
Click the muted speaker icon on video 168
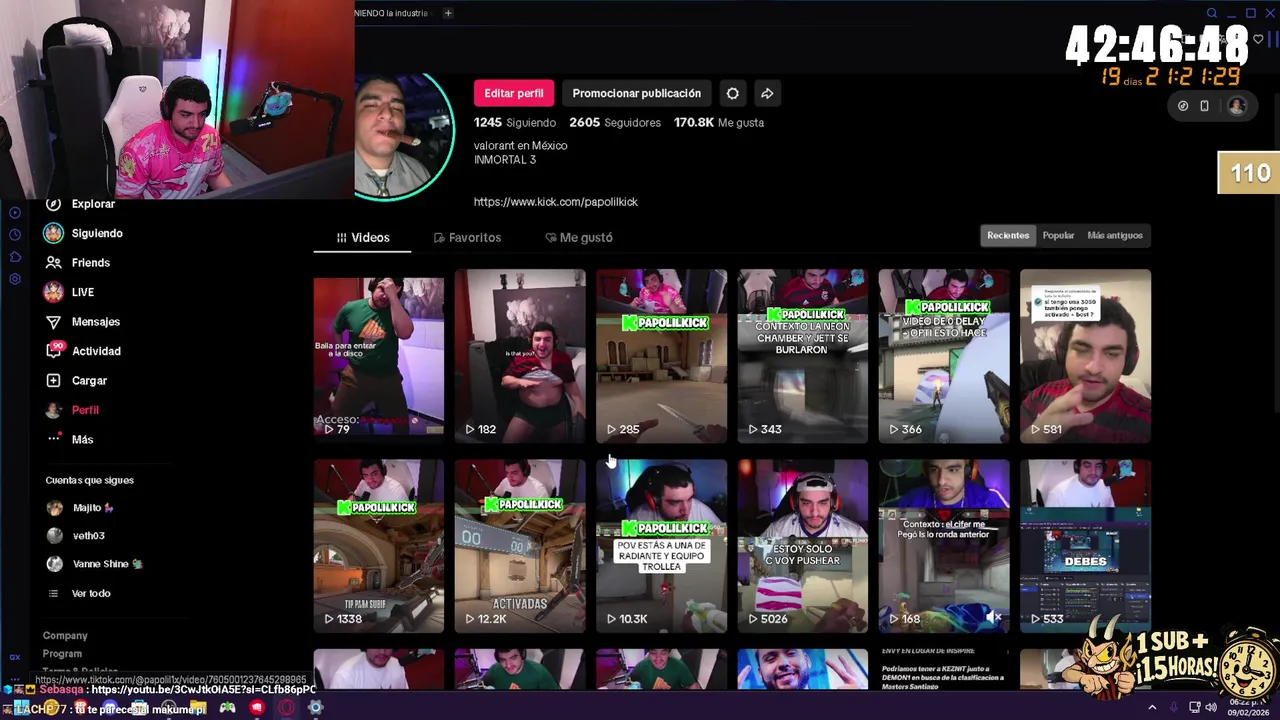pyautogui.click(x=993, y=618)
